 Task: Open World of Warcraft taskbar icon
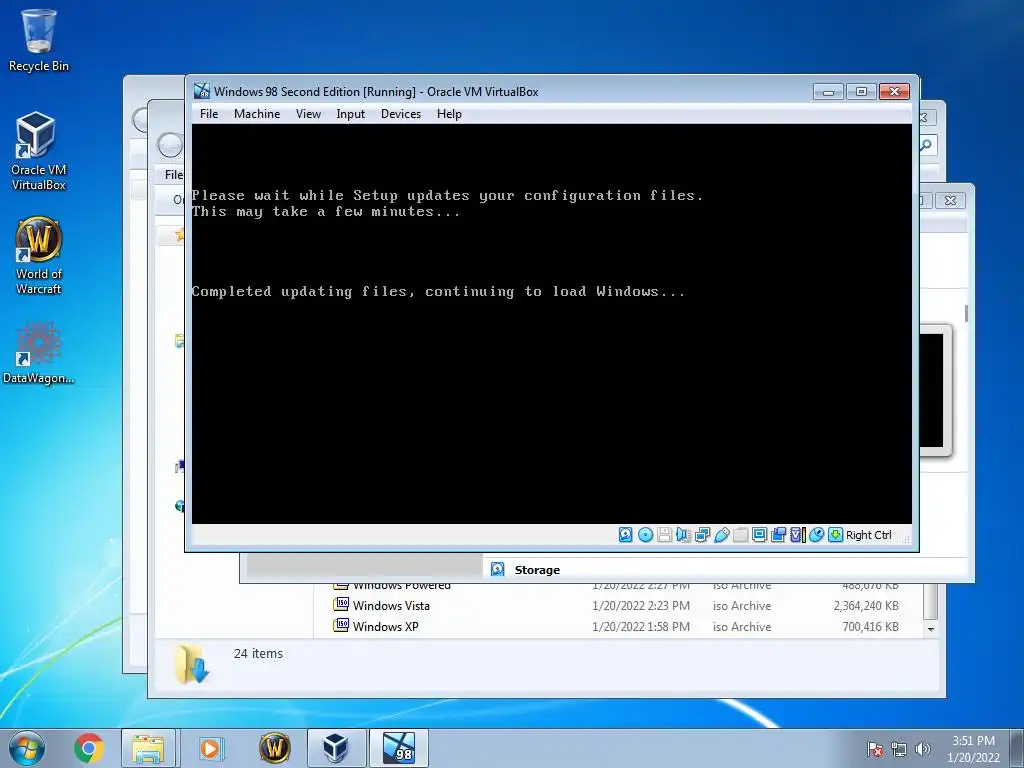tap(274, 748)
